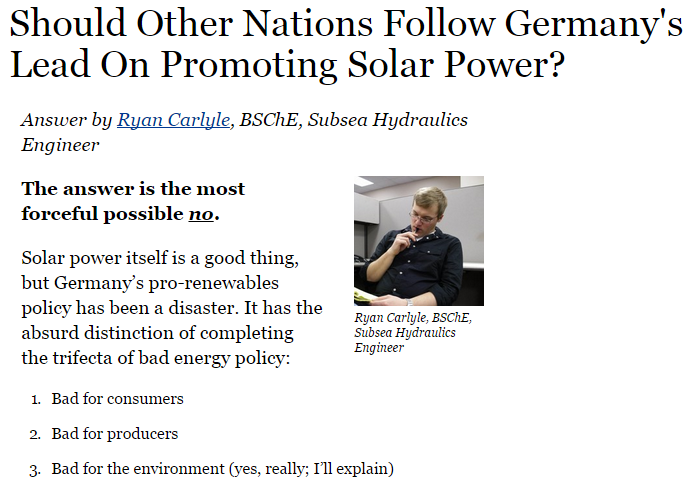Click the photo of Ryan Carlyle
693x486 pixels.
[x=418, y=241]
